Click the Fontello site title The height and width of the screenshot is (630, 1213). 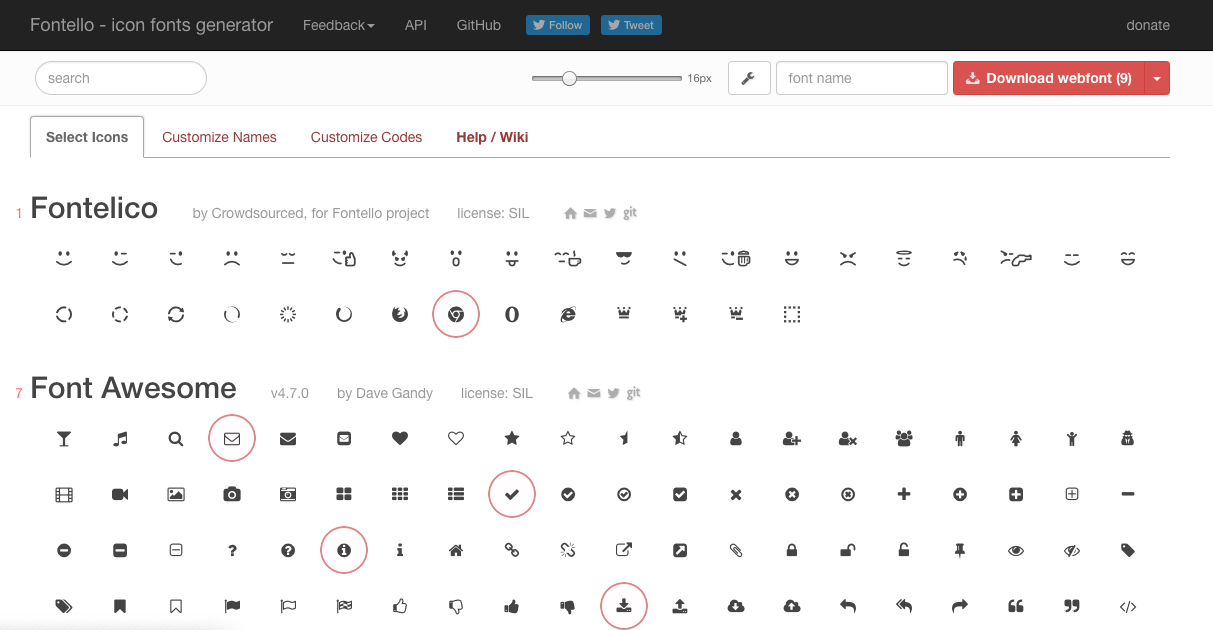tap(151, 25)
